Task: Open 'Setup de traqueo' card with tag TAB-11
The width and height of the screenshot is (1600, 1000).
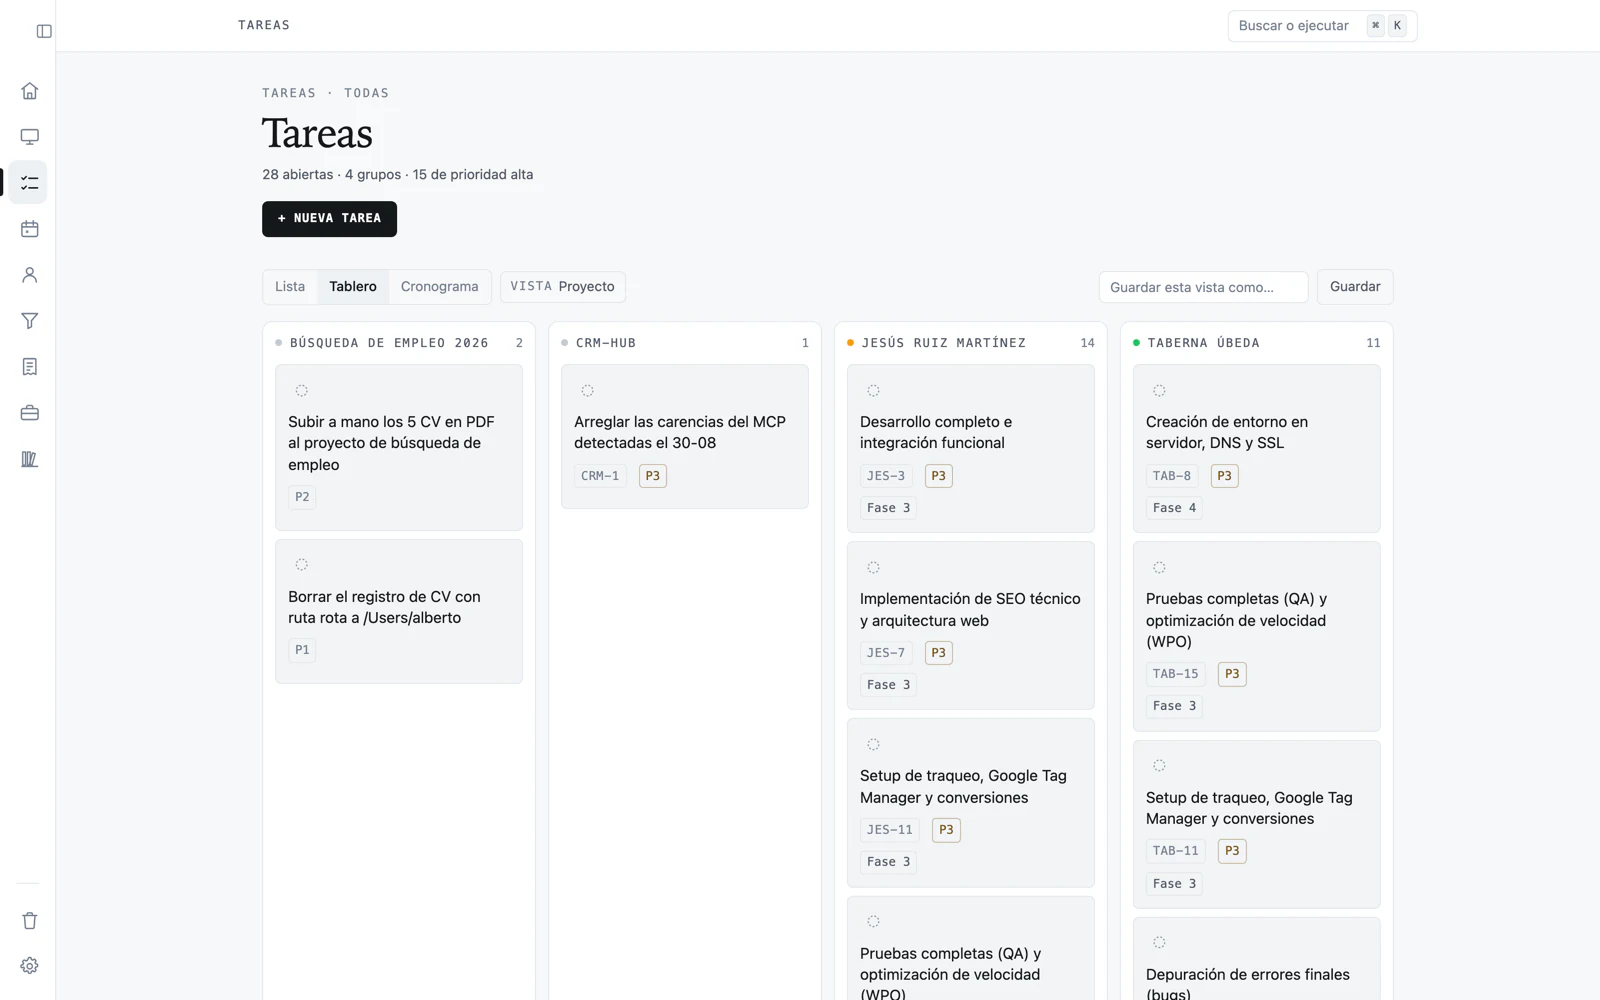Action: coord(1257,824)
